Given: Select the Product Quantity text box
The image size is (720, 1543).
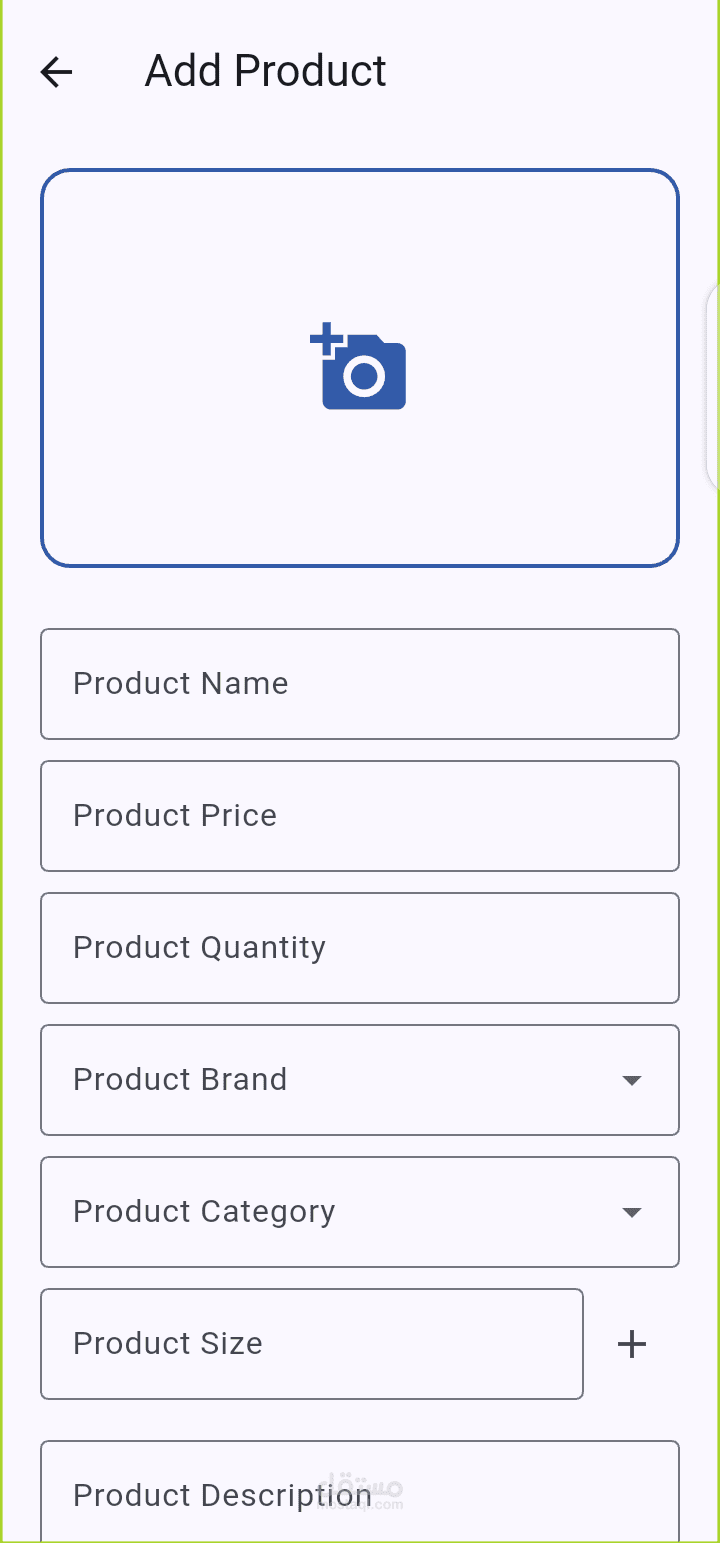Looking at the screenshot, I should 360,948.
